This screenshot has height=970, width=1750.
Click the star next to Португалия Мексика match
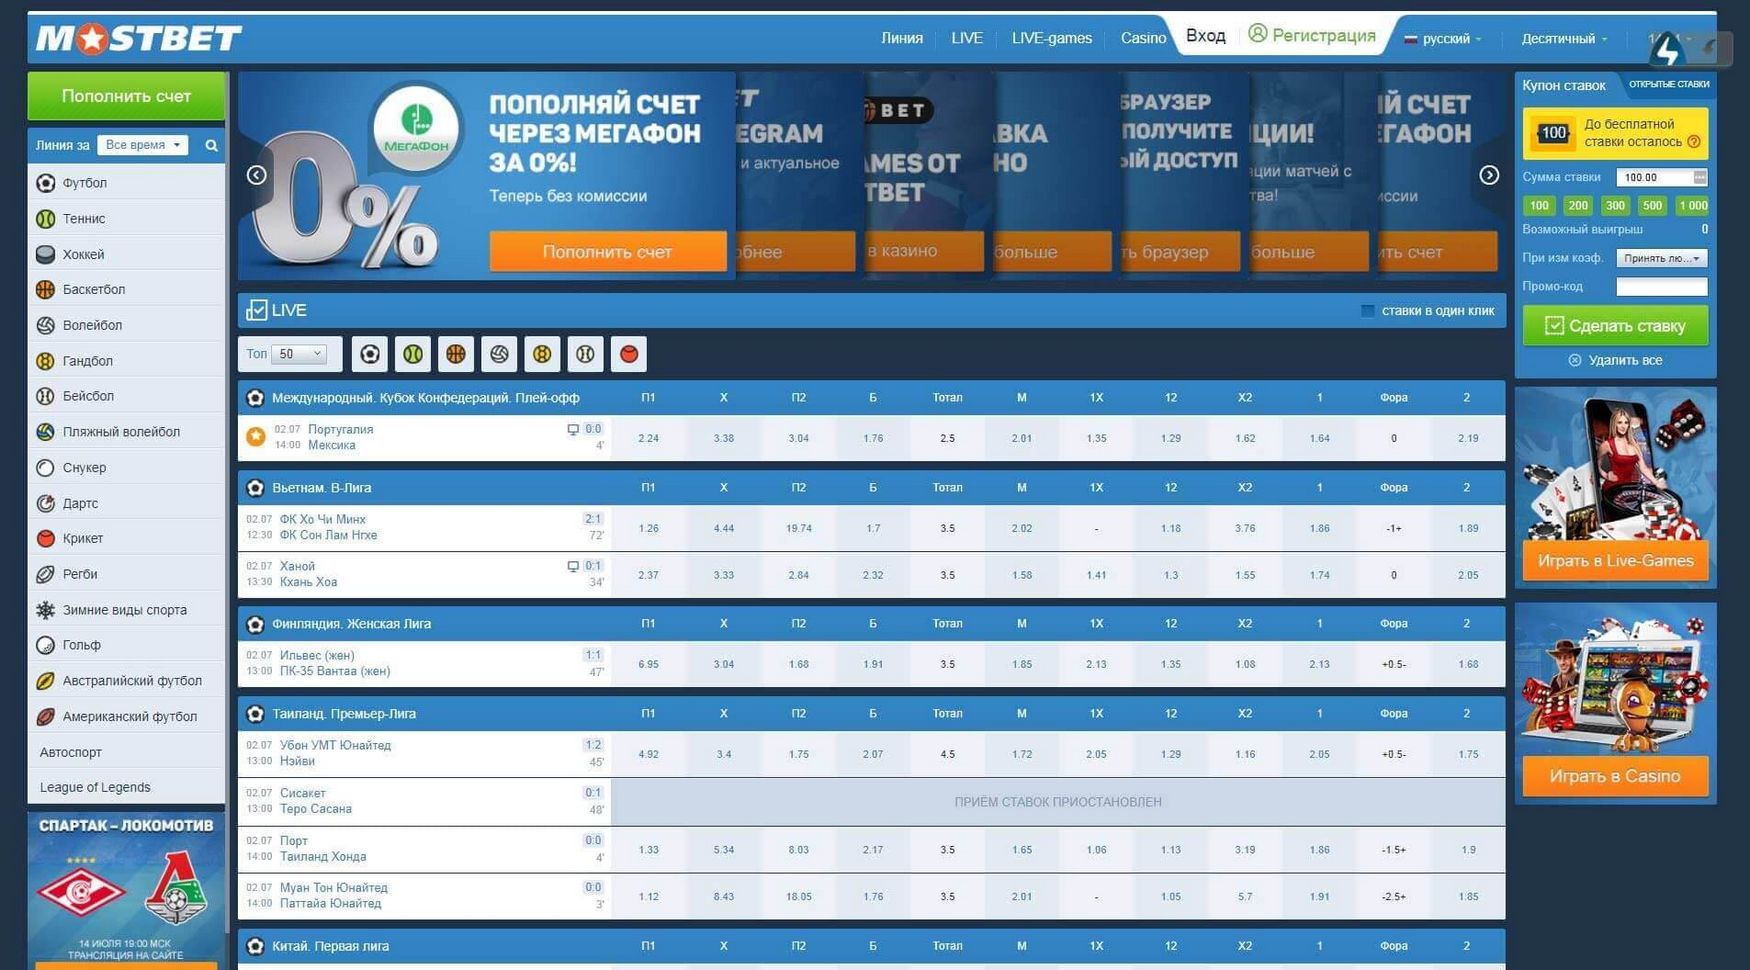click(256, 437)
